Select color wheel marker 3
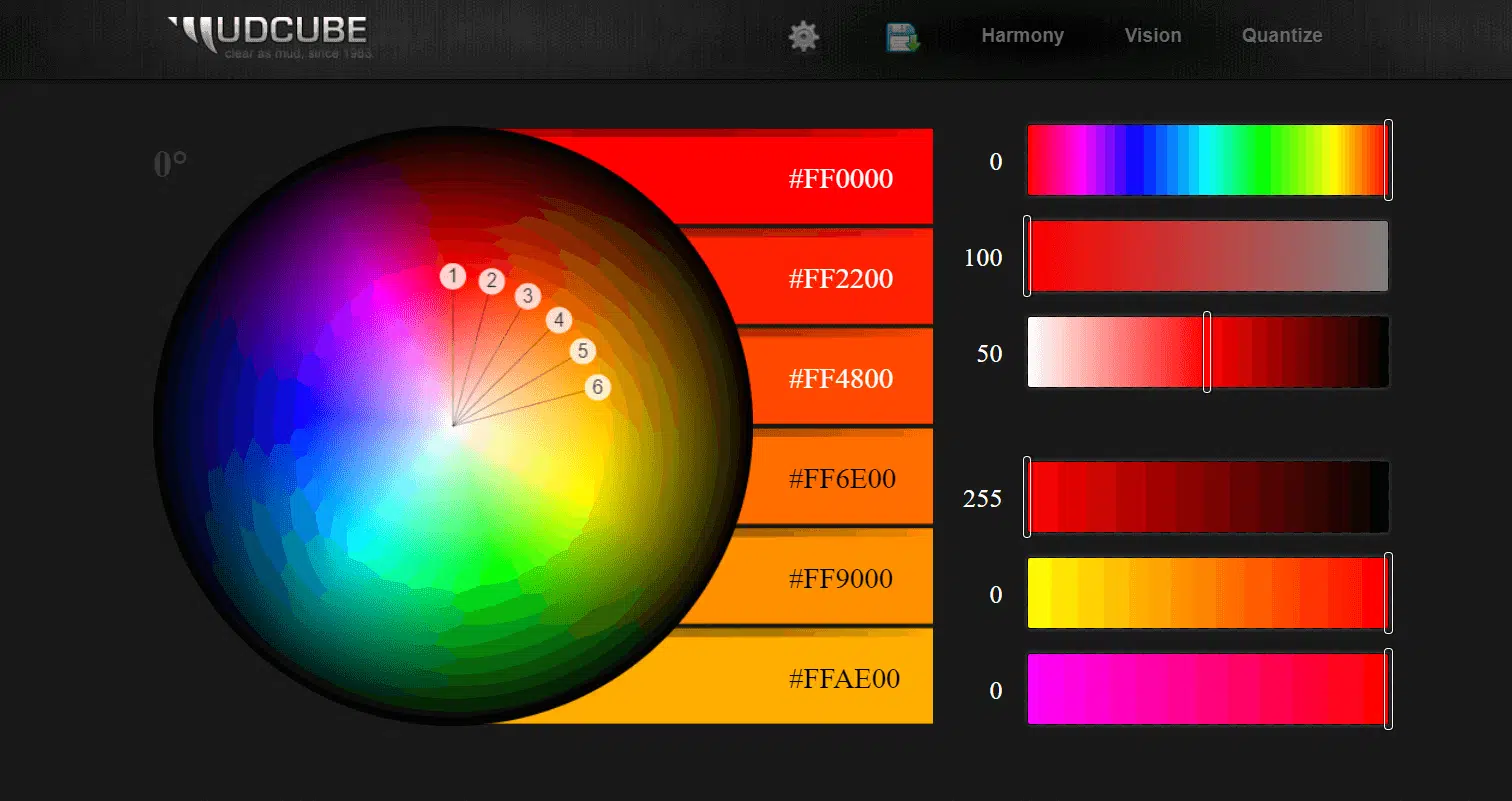 (x=528, y=296)
